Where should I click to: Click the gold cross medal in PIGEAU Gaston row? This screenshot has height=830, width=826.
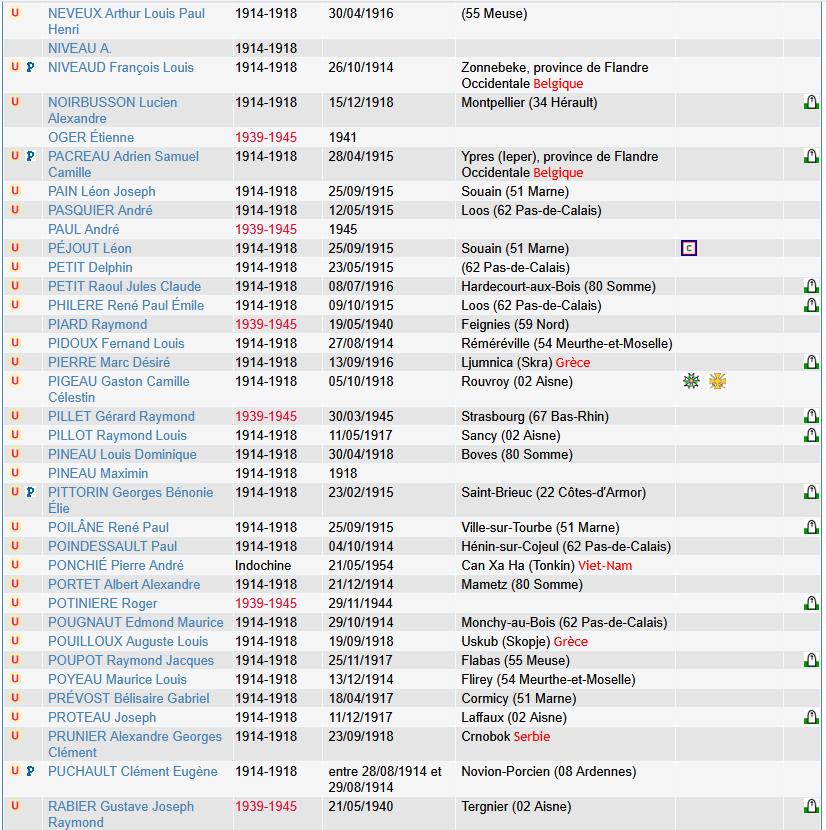pyautogui.click(x=717, y=381)
